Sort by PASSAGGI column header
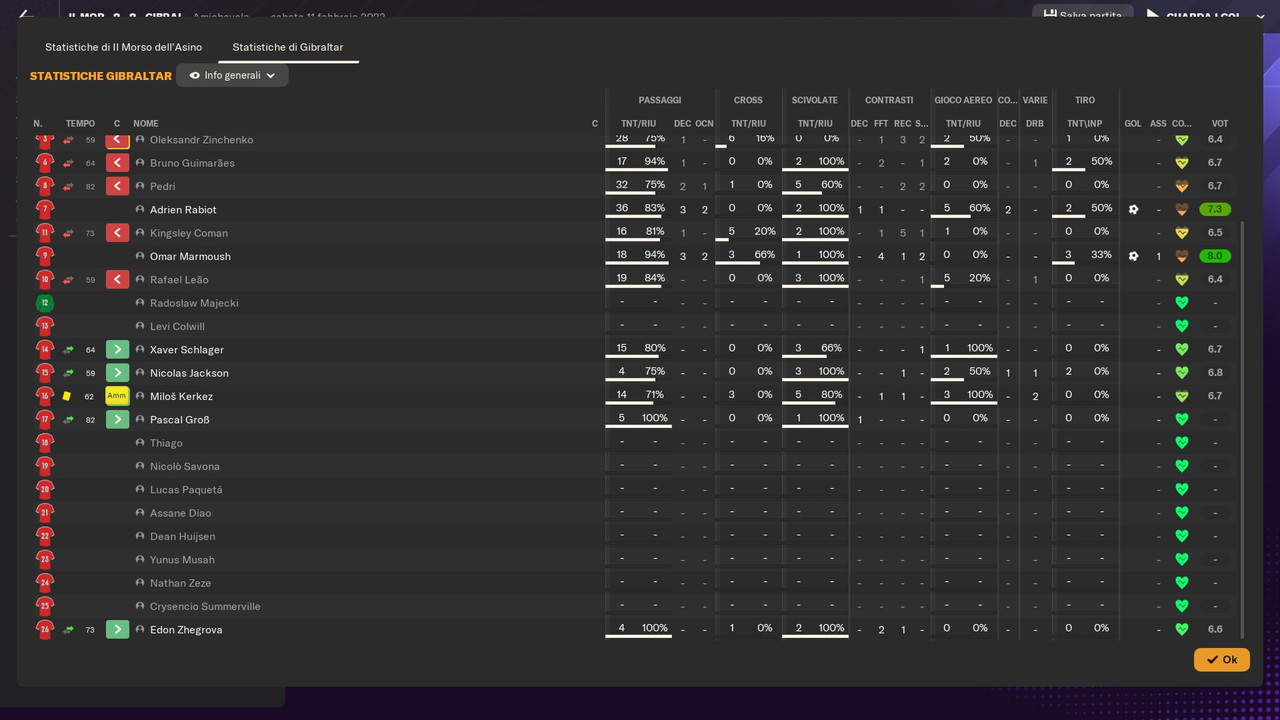Image resolution: width=1280 pixels, height=720 pixels. click(660, 100)
